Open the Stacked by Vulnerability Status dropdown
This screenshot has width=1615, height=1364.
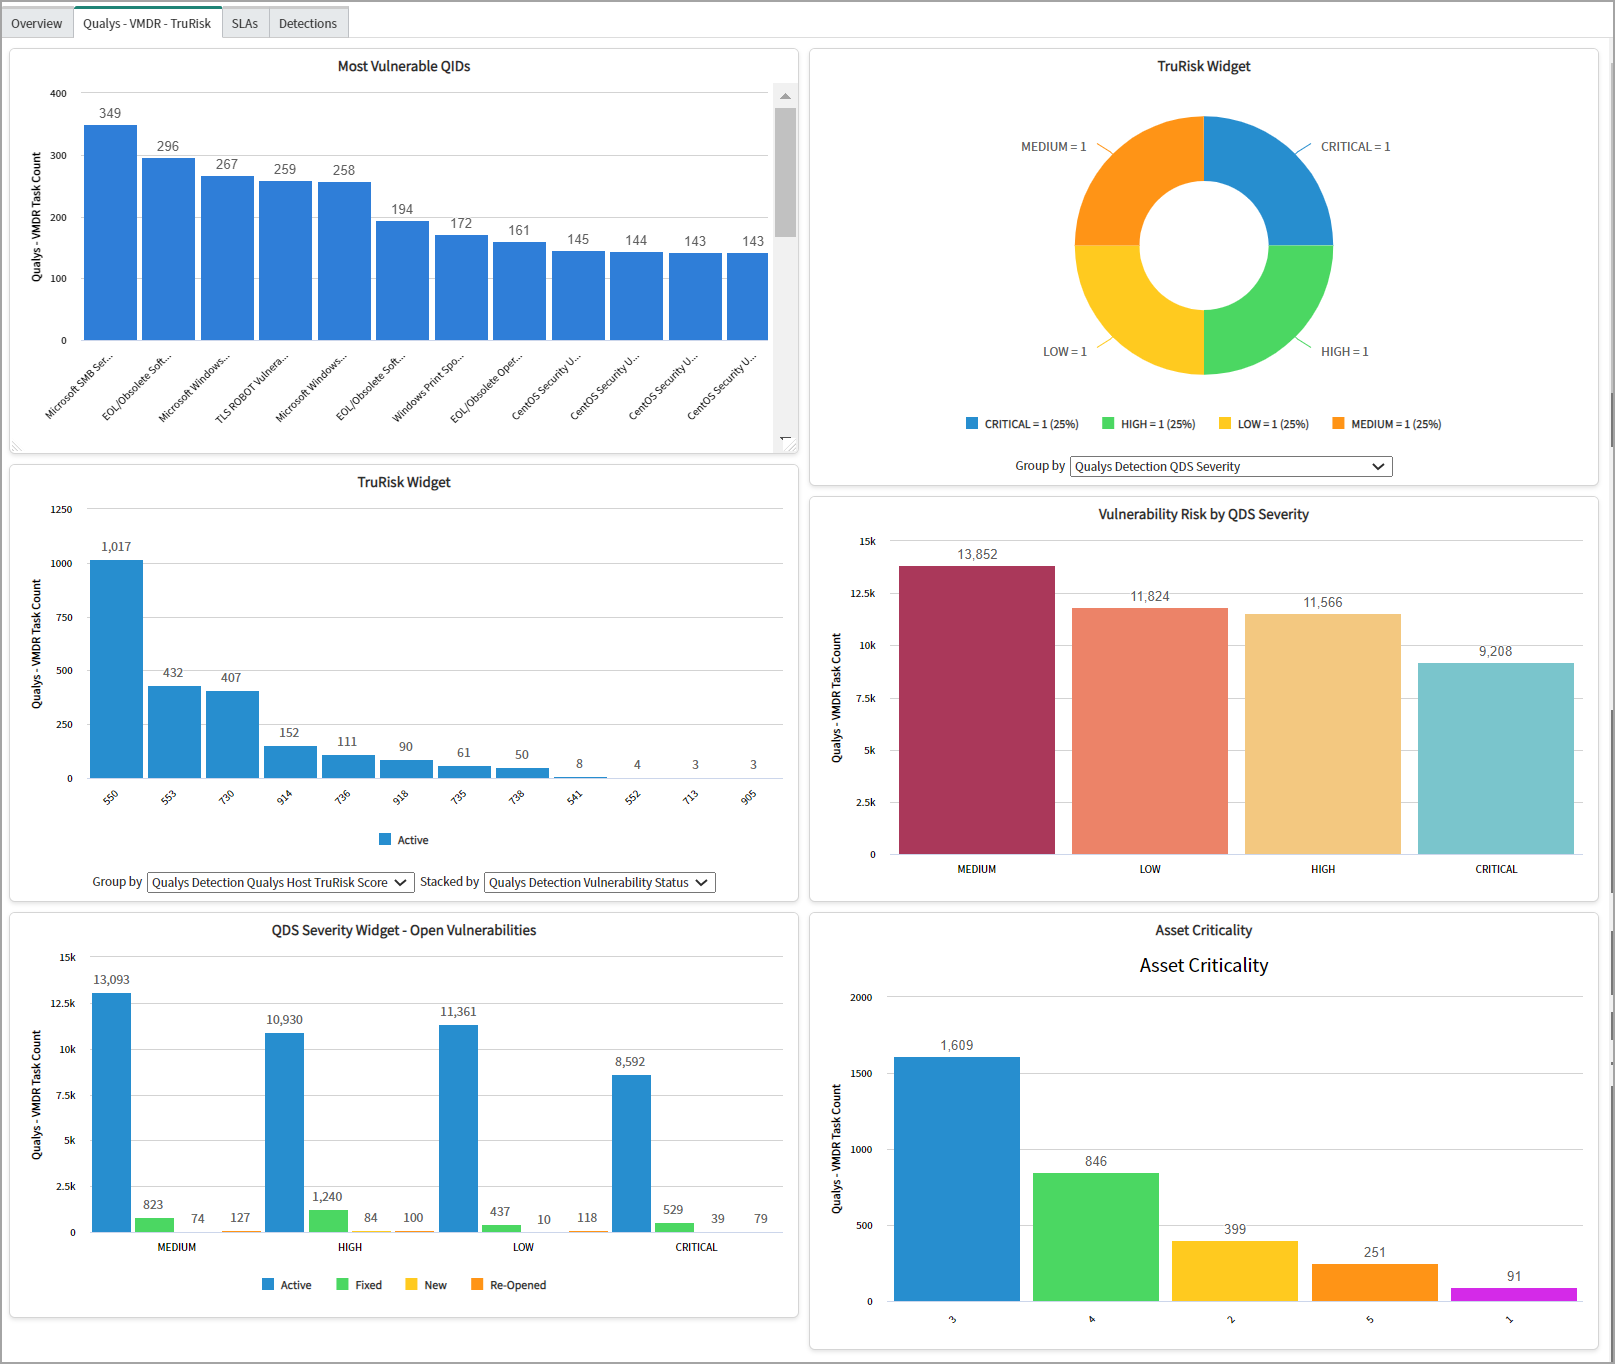599,882
